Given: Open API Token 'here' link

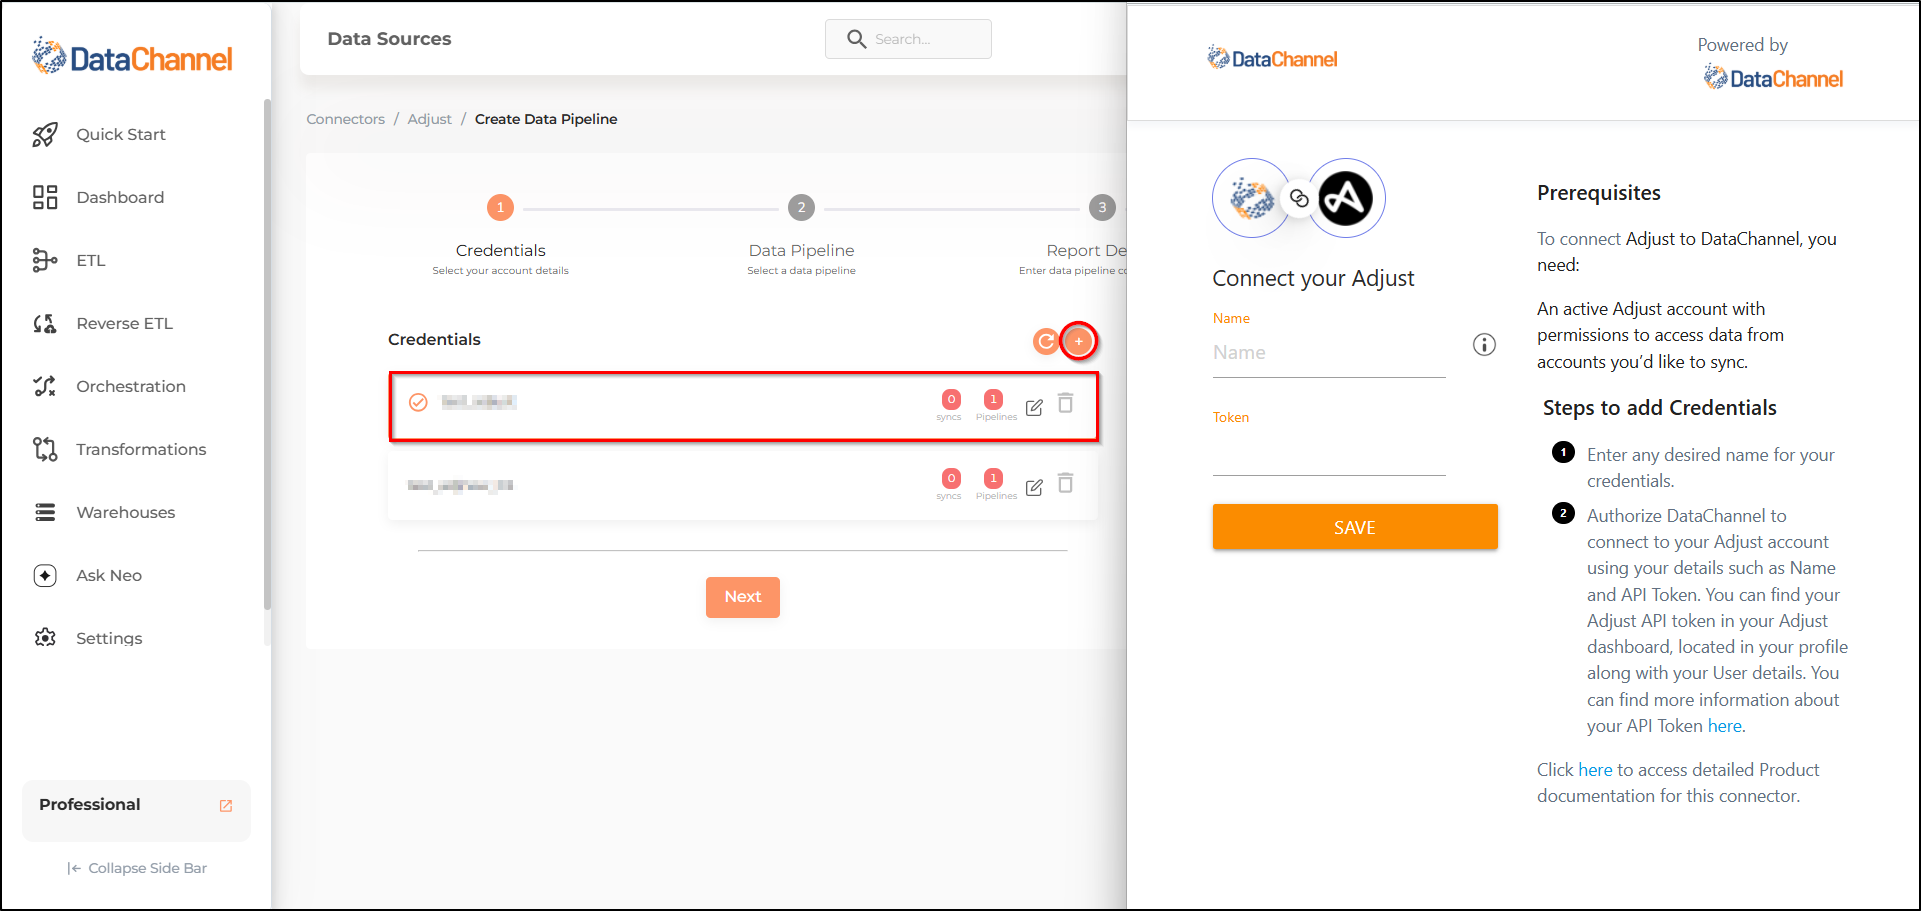Looking at the screenshot, I should tap(1724, 726).
